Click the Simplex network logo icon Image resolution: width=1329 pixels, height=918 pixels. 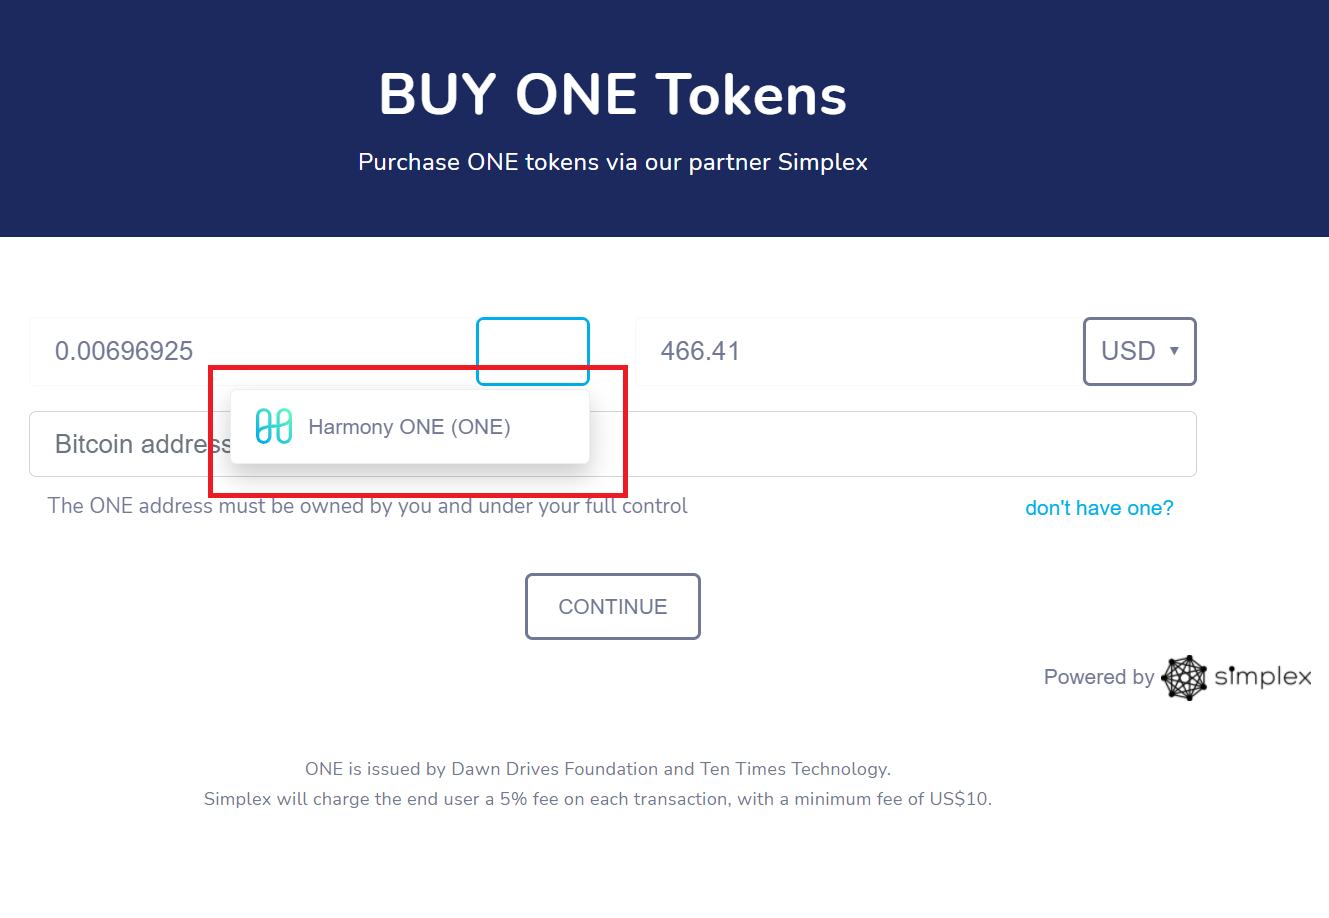(1184, 678)
